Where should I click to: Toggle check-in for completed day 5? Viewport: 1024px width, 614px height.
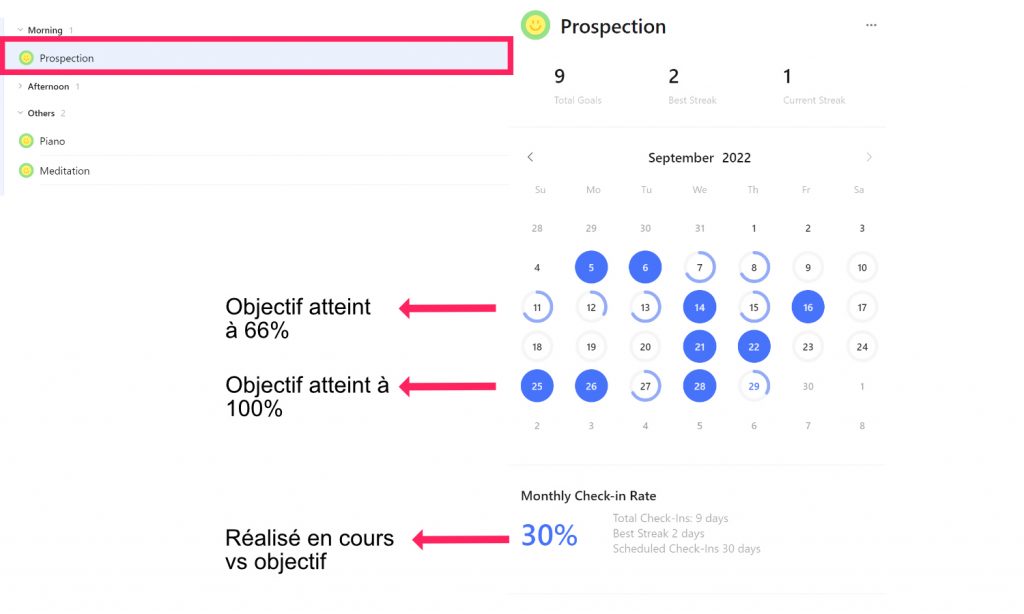click(x=591, y=267)
